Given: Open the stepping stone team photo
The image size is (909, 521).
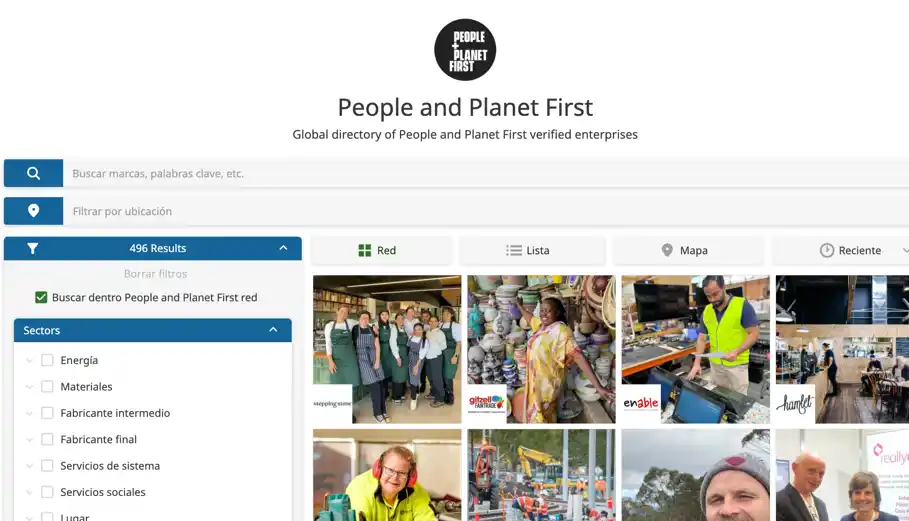Looking at the screenshot, I should pos(387,349).
